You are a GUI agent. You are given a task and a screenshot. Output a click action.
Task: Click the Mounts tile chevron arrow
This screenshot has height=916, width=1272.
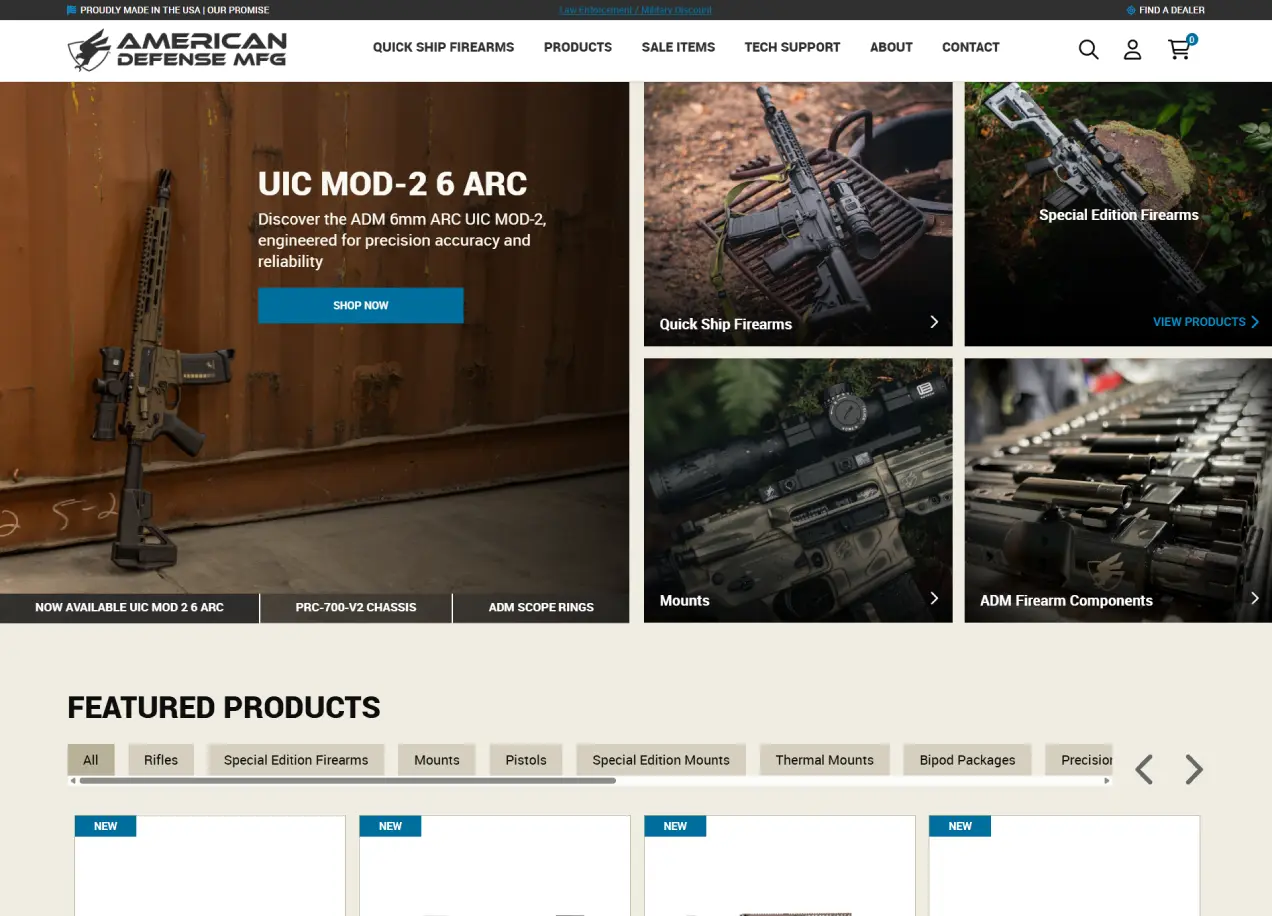point(934,598)
